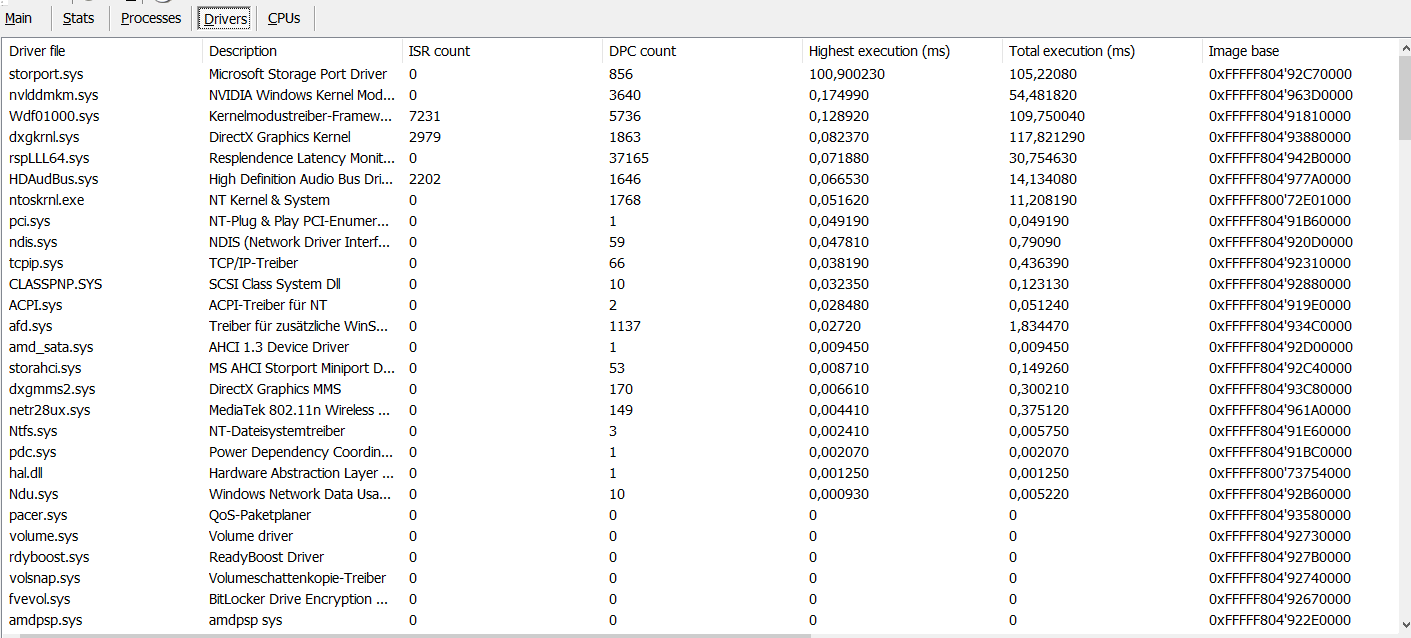Click the QoS-Paketplaner description
The width and height of the screenshot is (1411, 638).
(260, 515)
